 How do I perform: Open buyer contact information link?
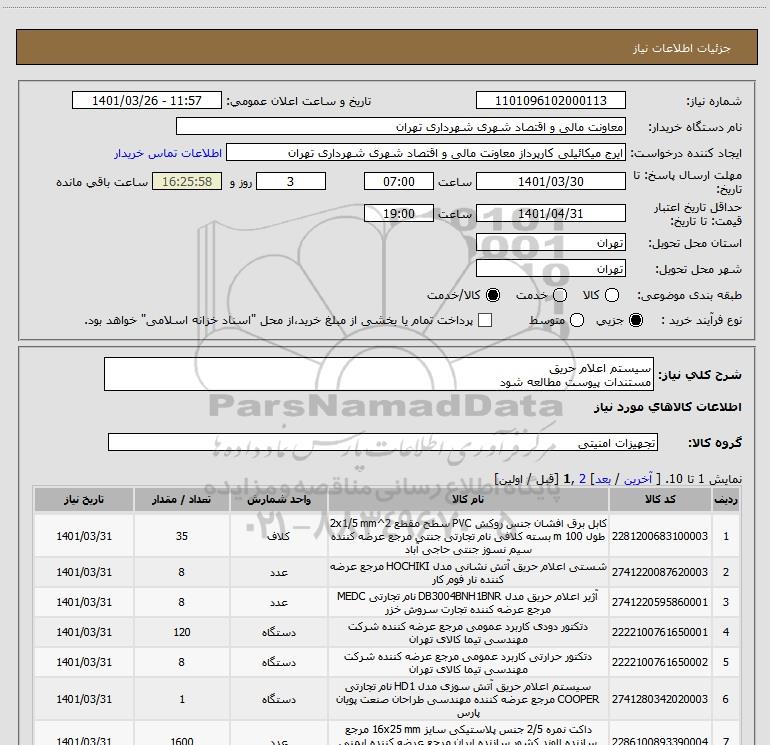click(168, 153)
